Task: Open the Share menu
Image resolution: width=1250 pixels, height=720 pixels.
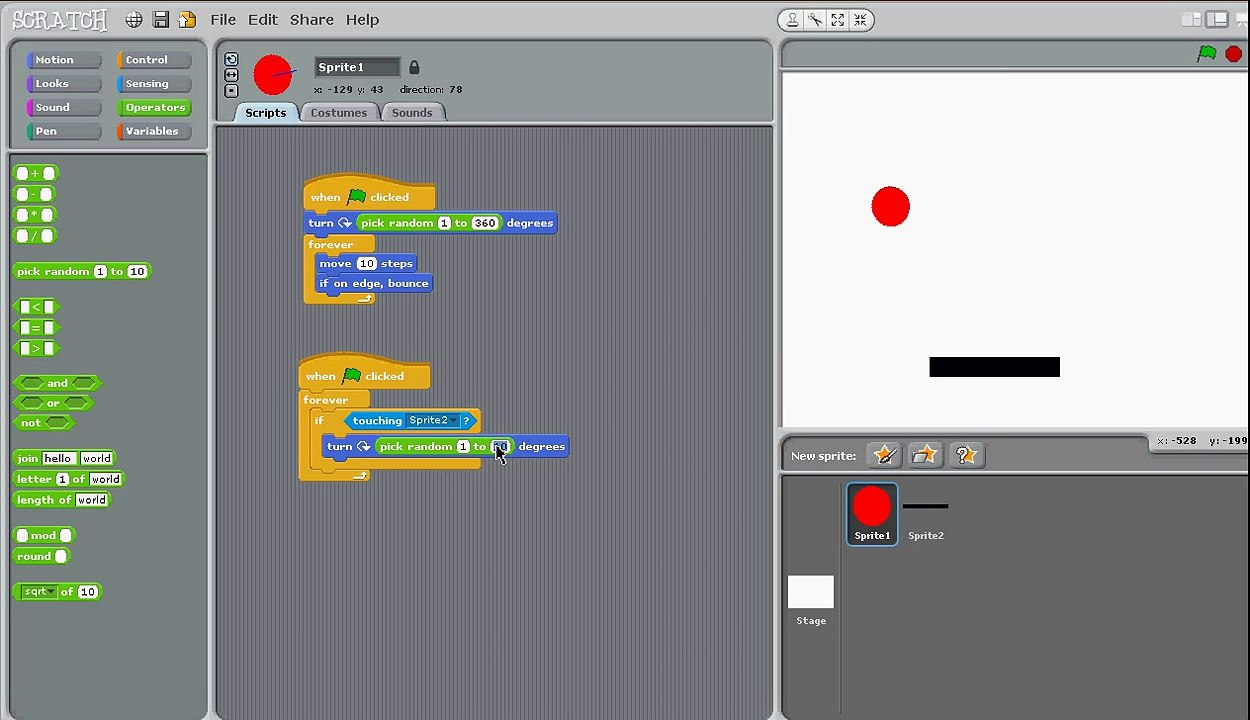Action: click(x=312, y=20)
